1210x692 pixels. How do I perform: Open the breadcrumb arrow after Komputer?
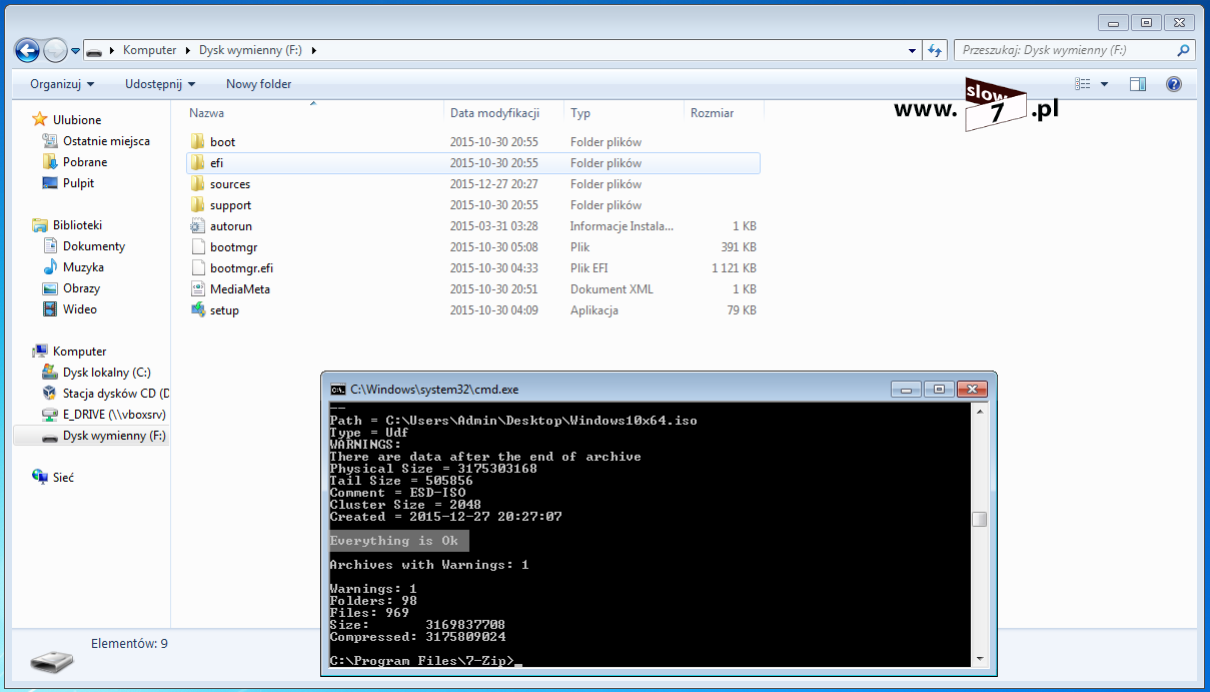click(188, 50)
